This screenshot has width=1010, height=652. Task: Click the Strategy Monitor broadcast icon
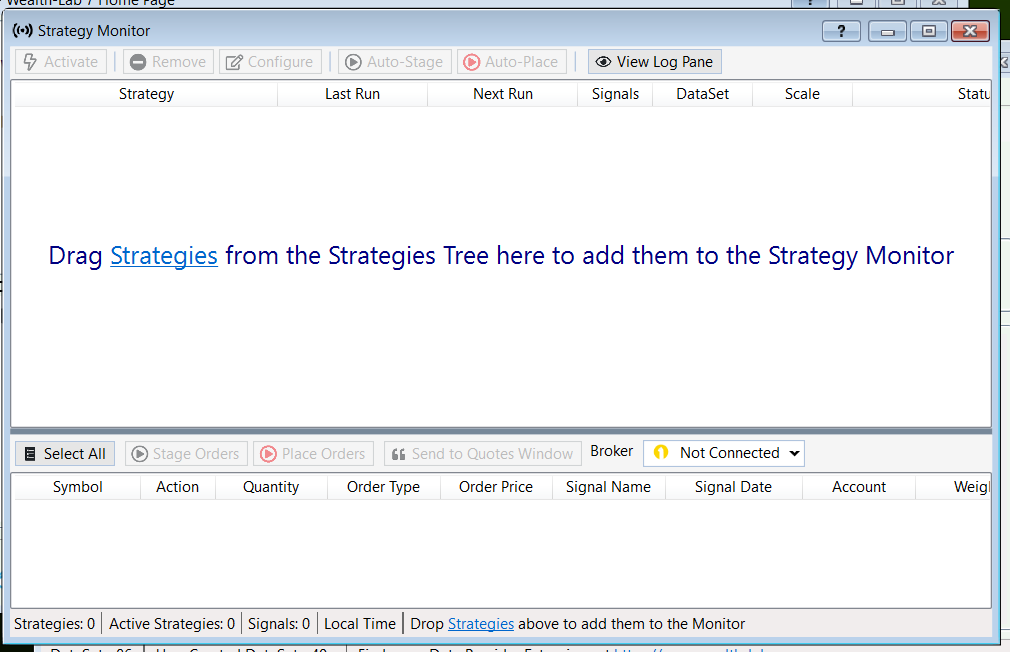pos(23,30)
